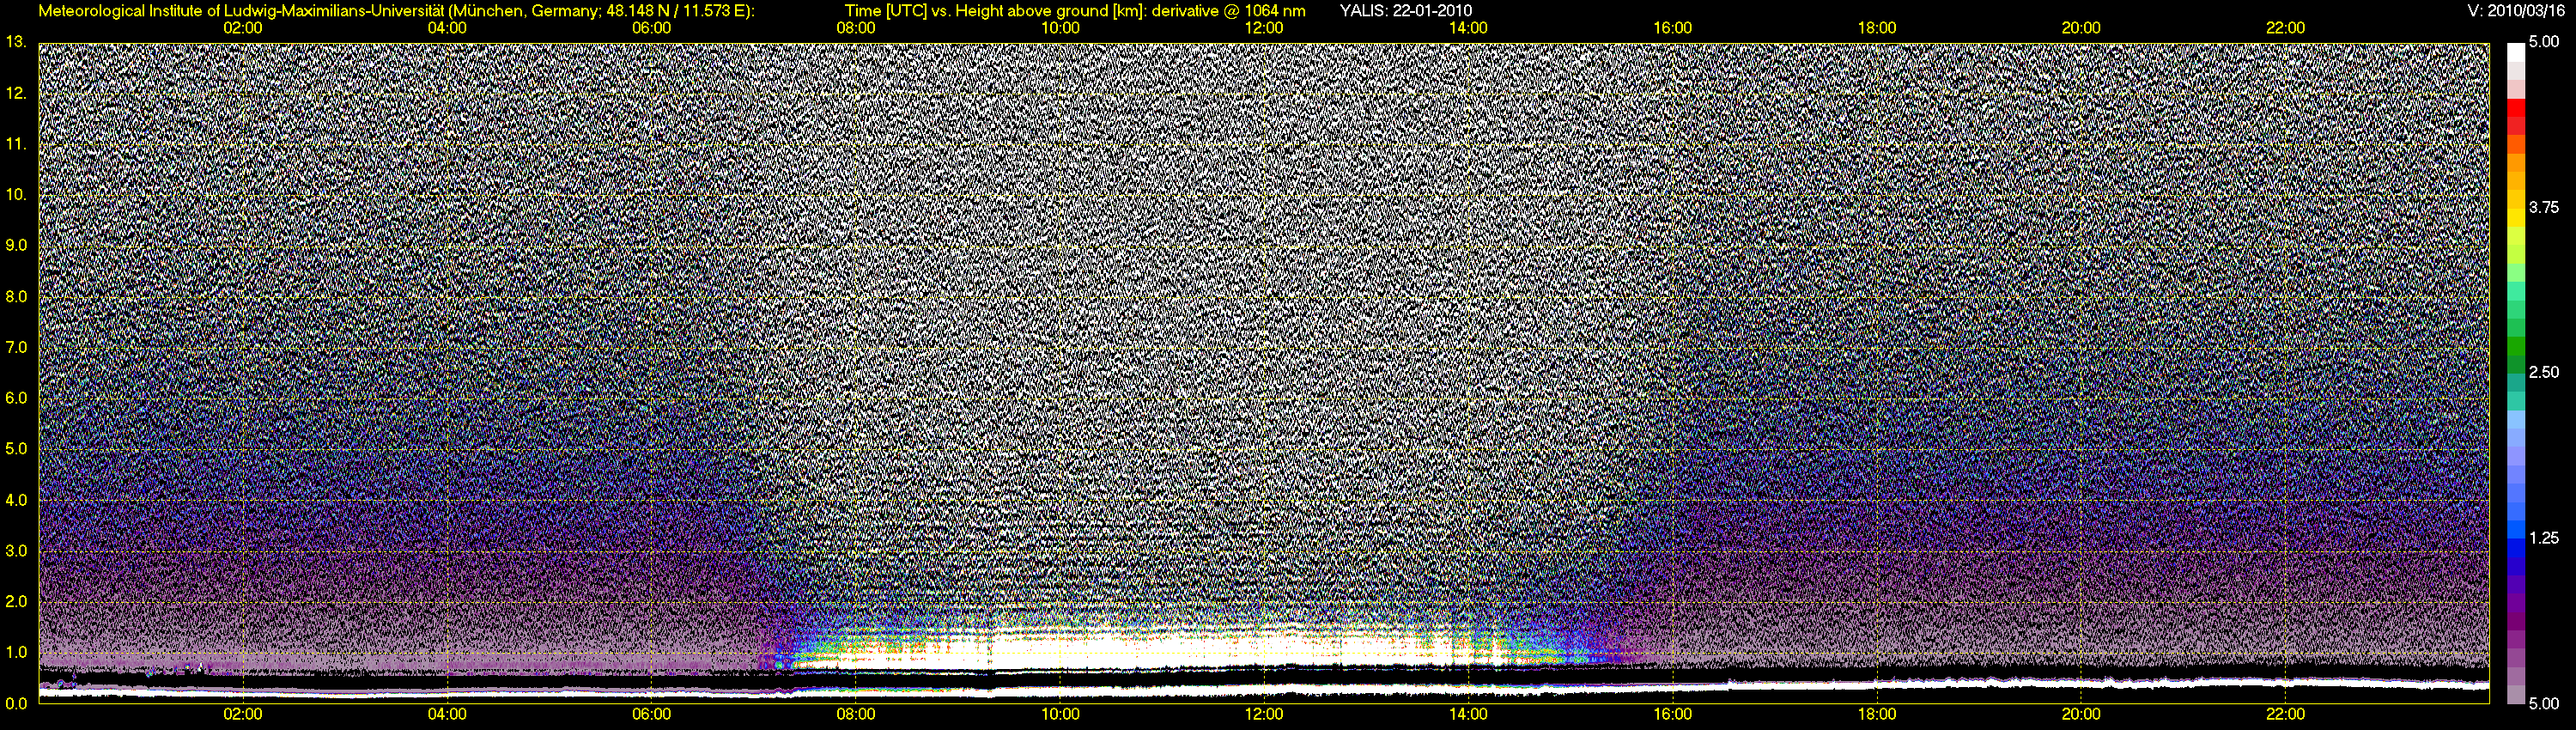Image resolution: width=2576 pixels, height=730 pixels.
Task: Click 12:00 on the bottom time axis
Action: (x=1264, y=714)
